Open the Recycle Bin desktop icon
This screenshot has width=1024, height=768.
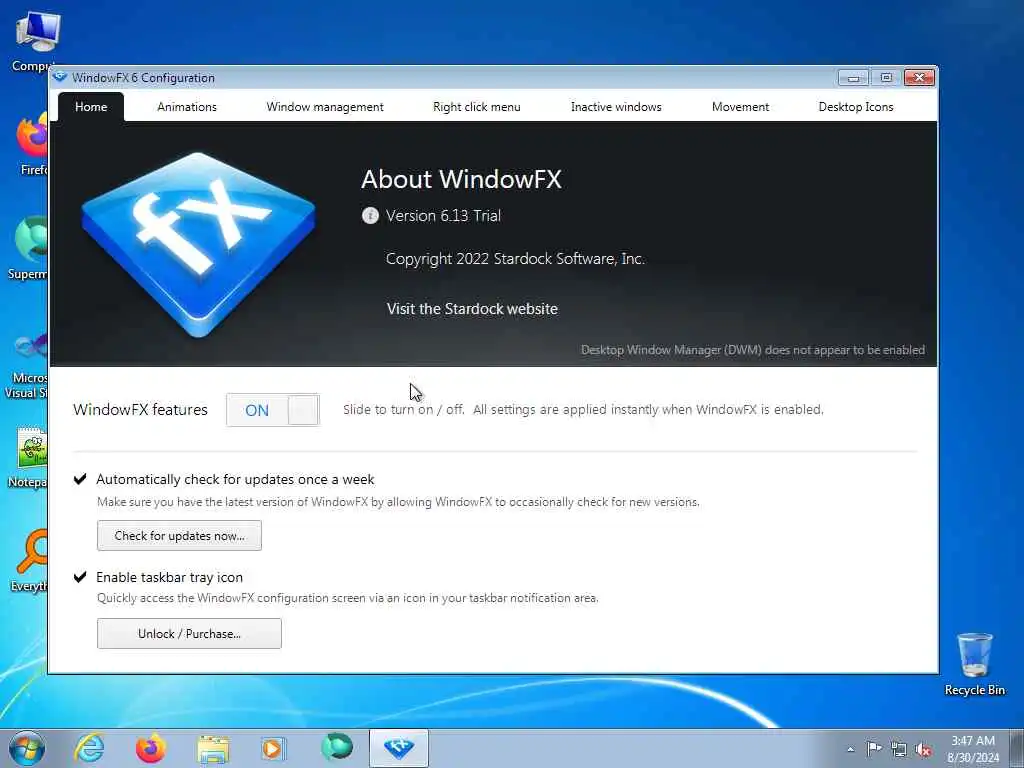tap(974, 664)
